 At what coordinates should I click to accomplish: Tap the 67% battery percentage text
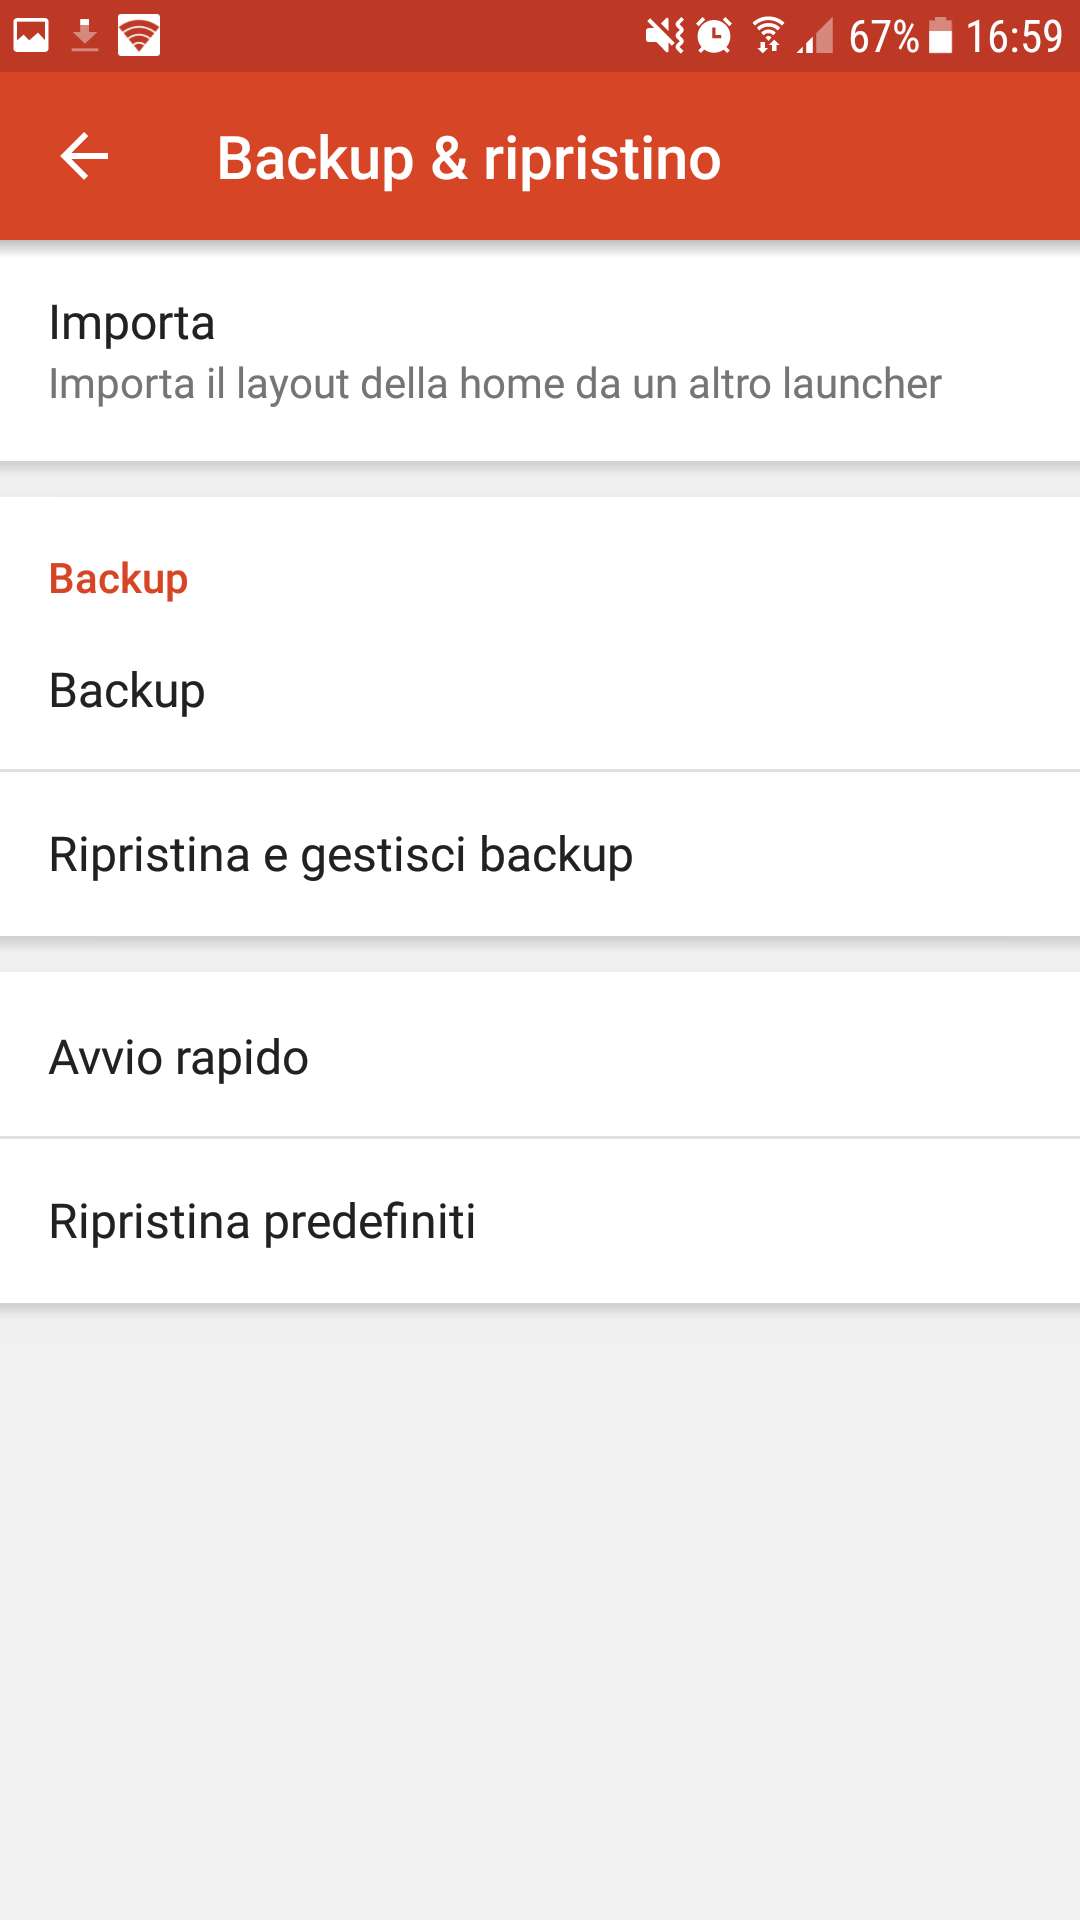tap(883, 37)
